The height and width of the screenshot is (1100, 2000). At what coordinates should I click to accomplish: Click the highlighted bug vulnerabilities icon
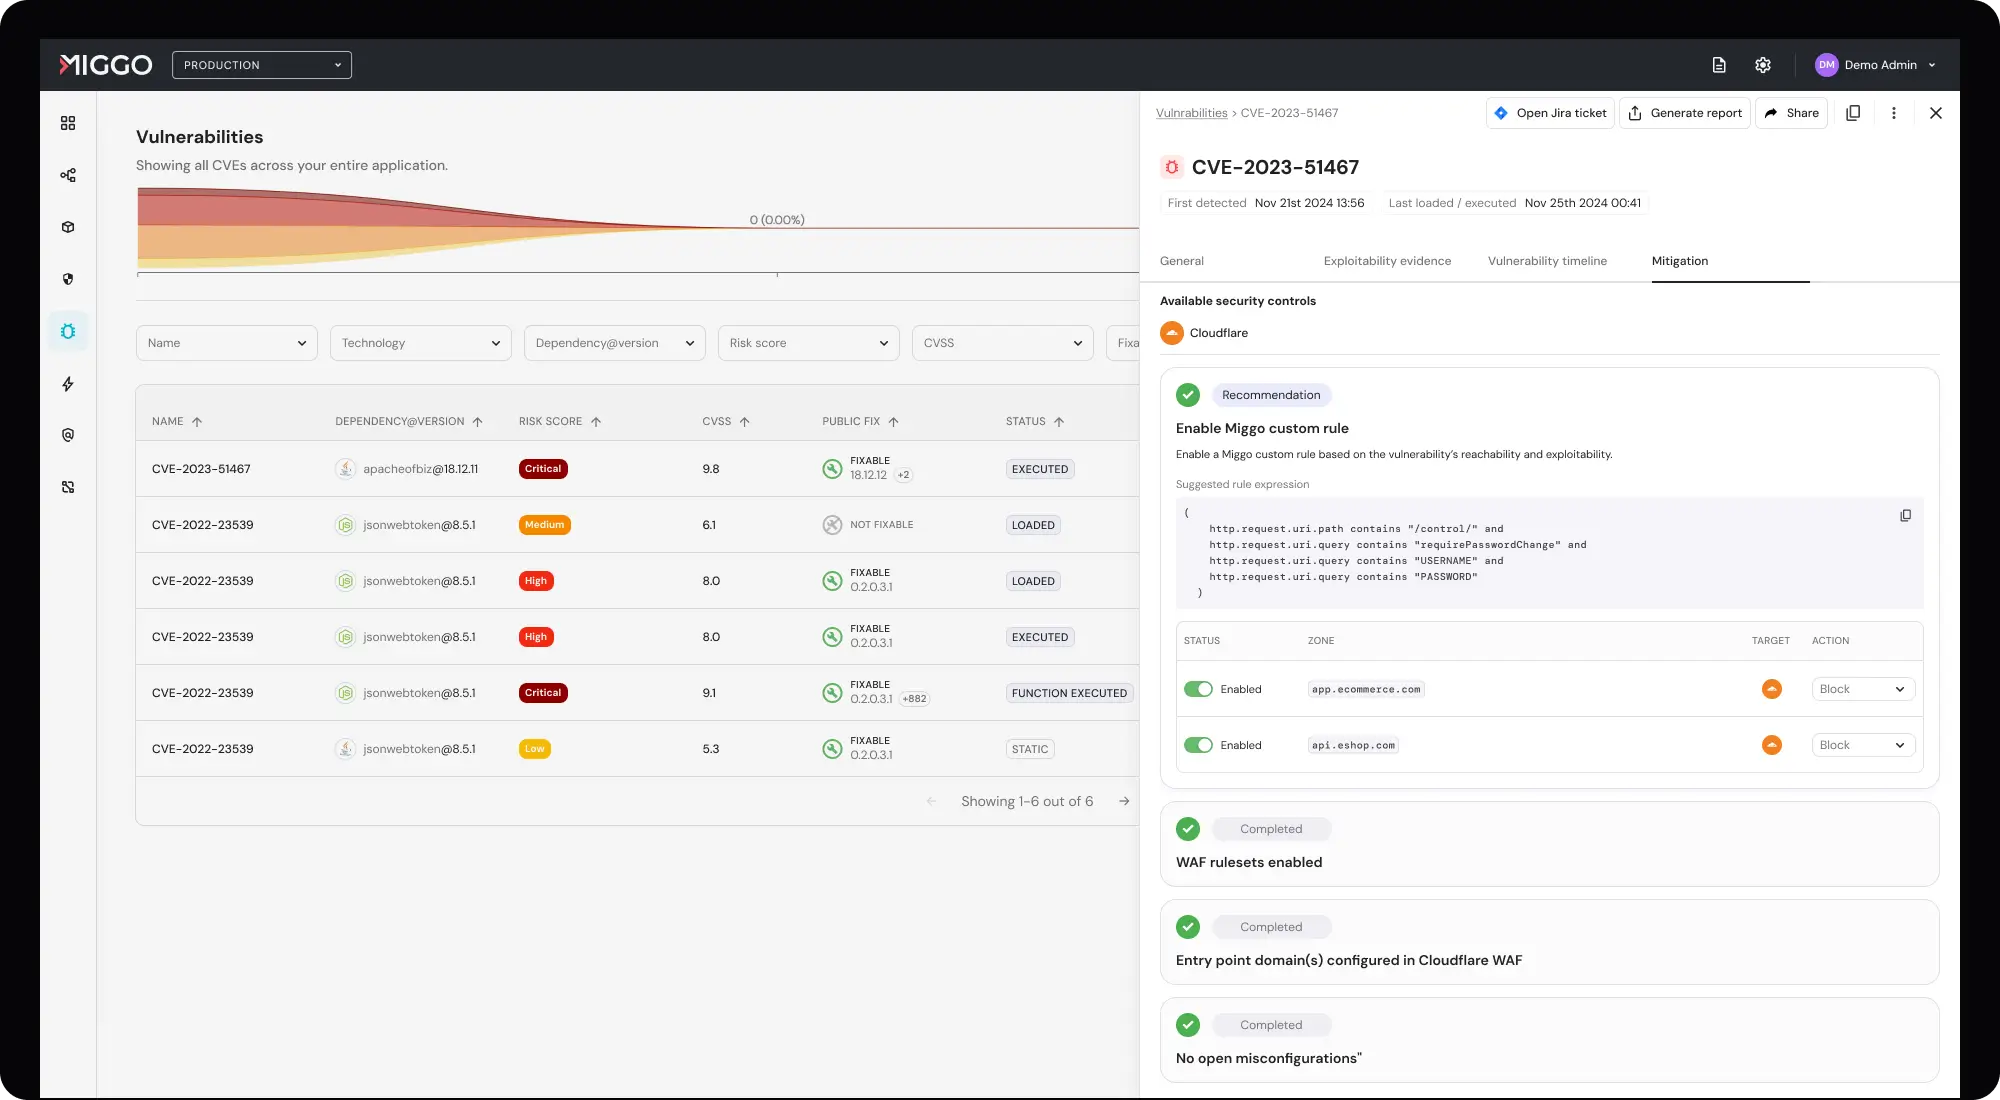tap(68, 331)
